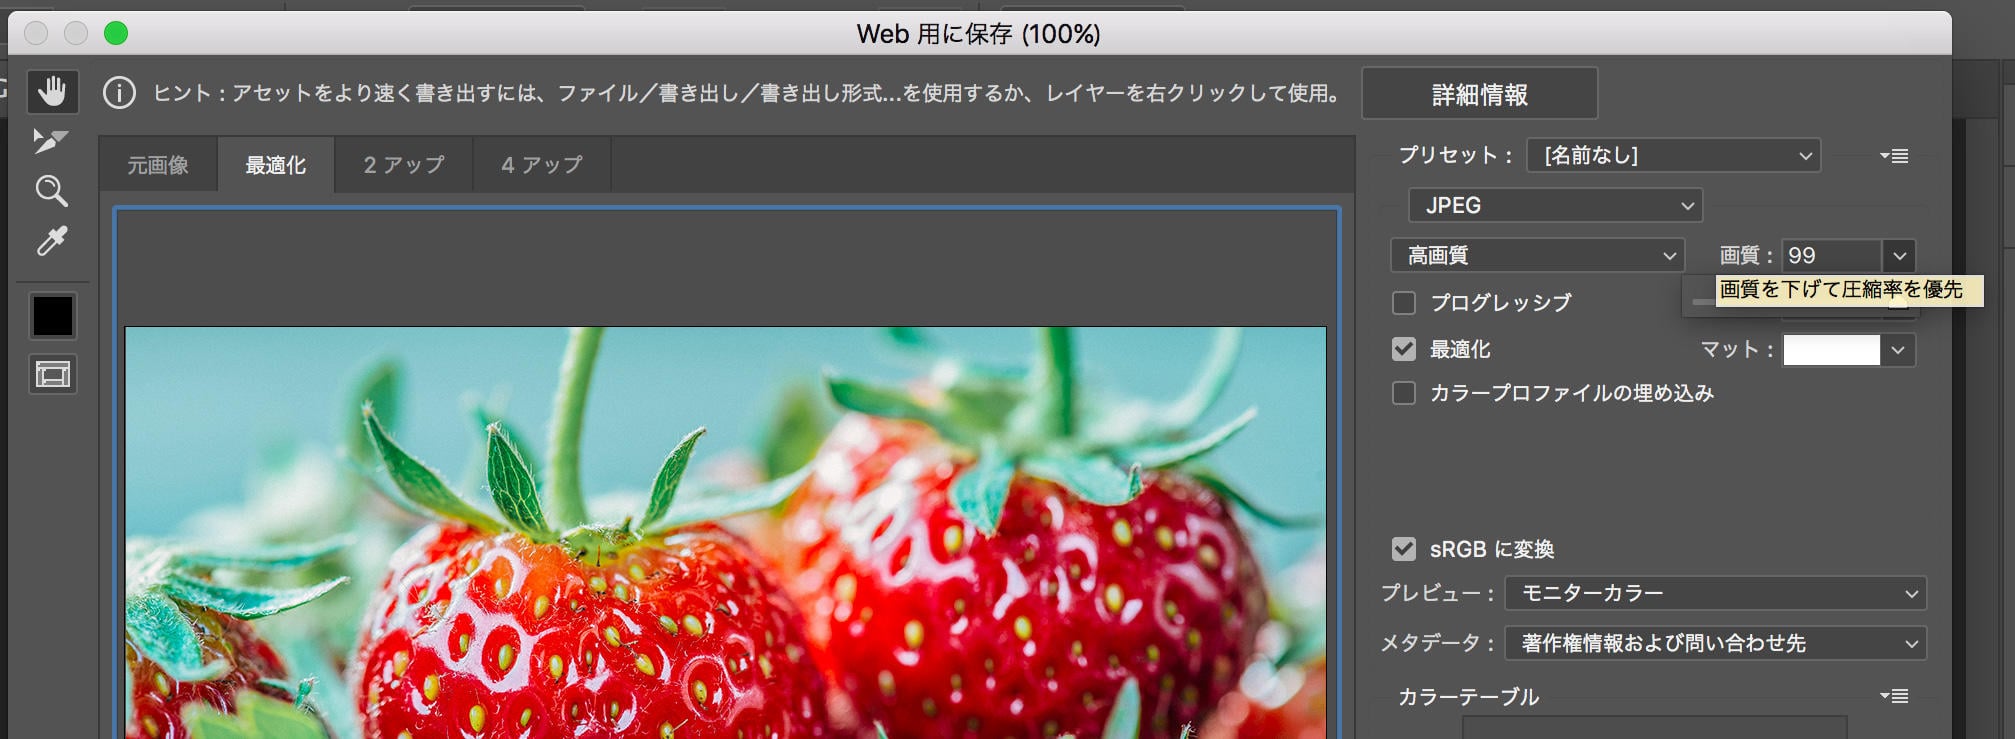Click the 画質 value input field

coord(1831,256)
